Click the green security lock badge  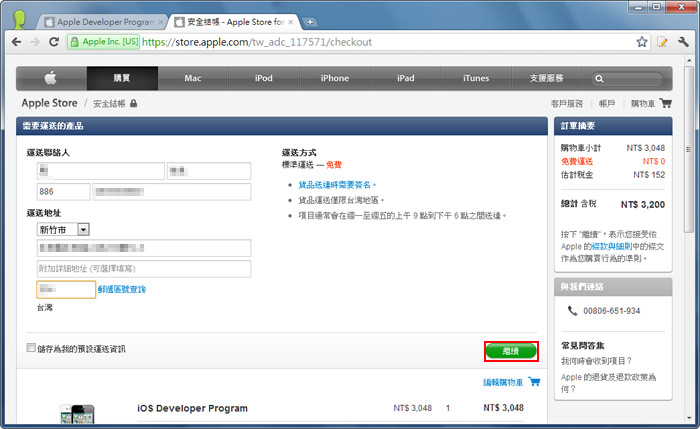(x=104, y=42)
